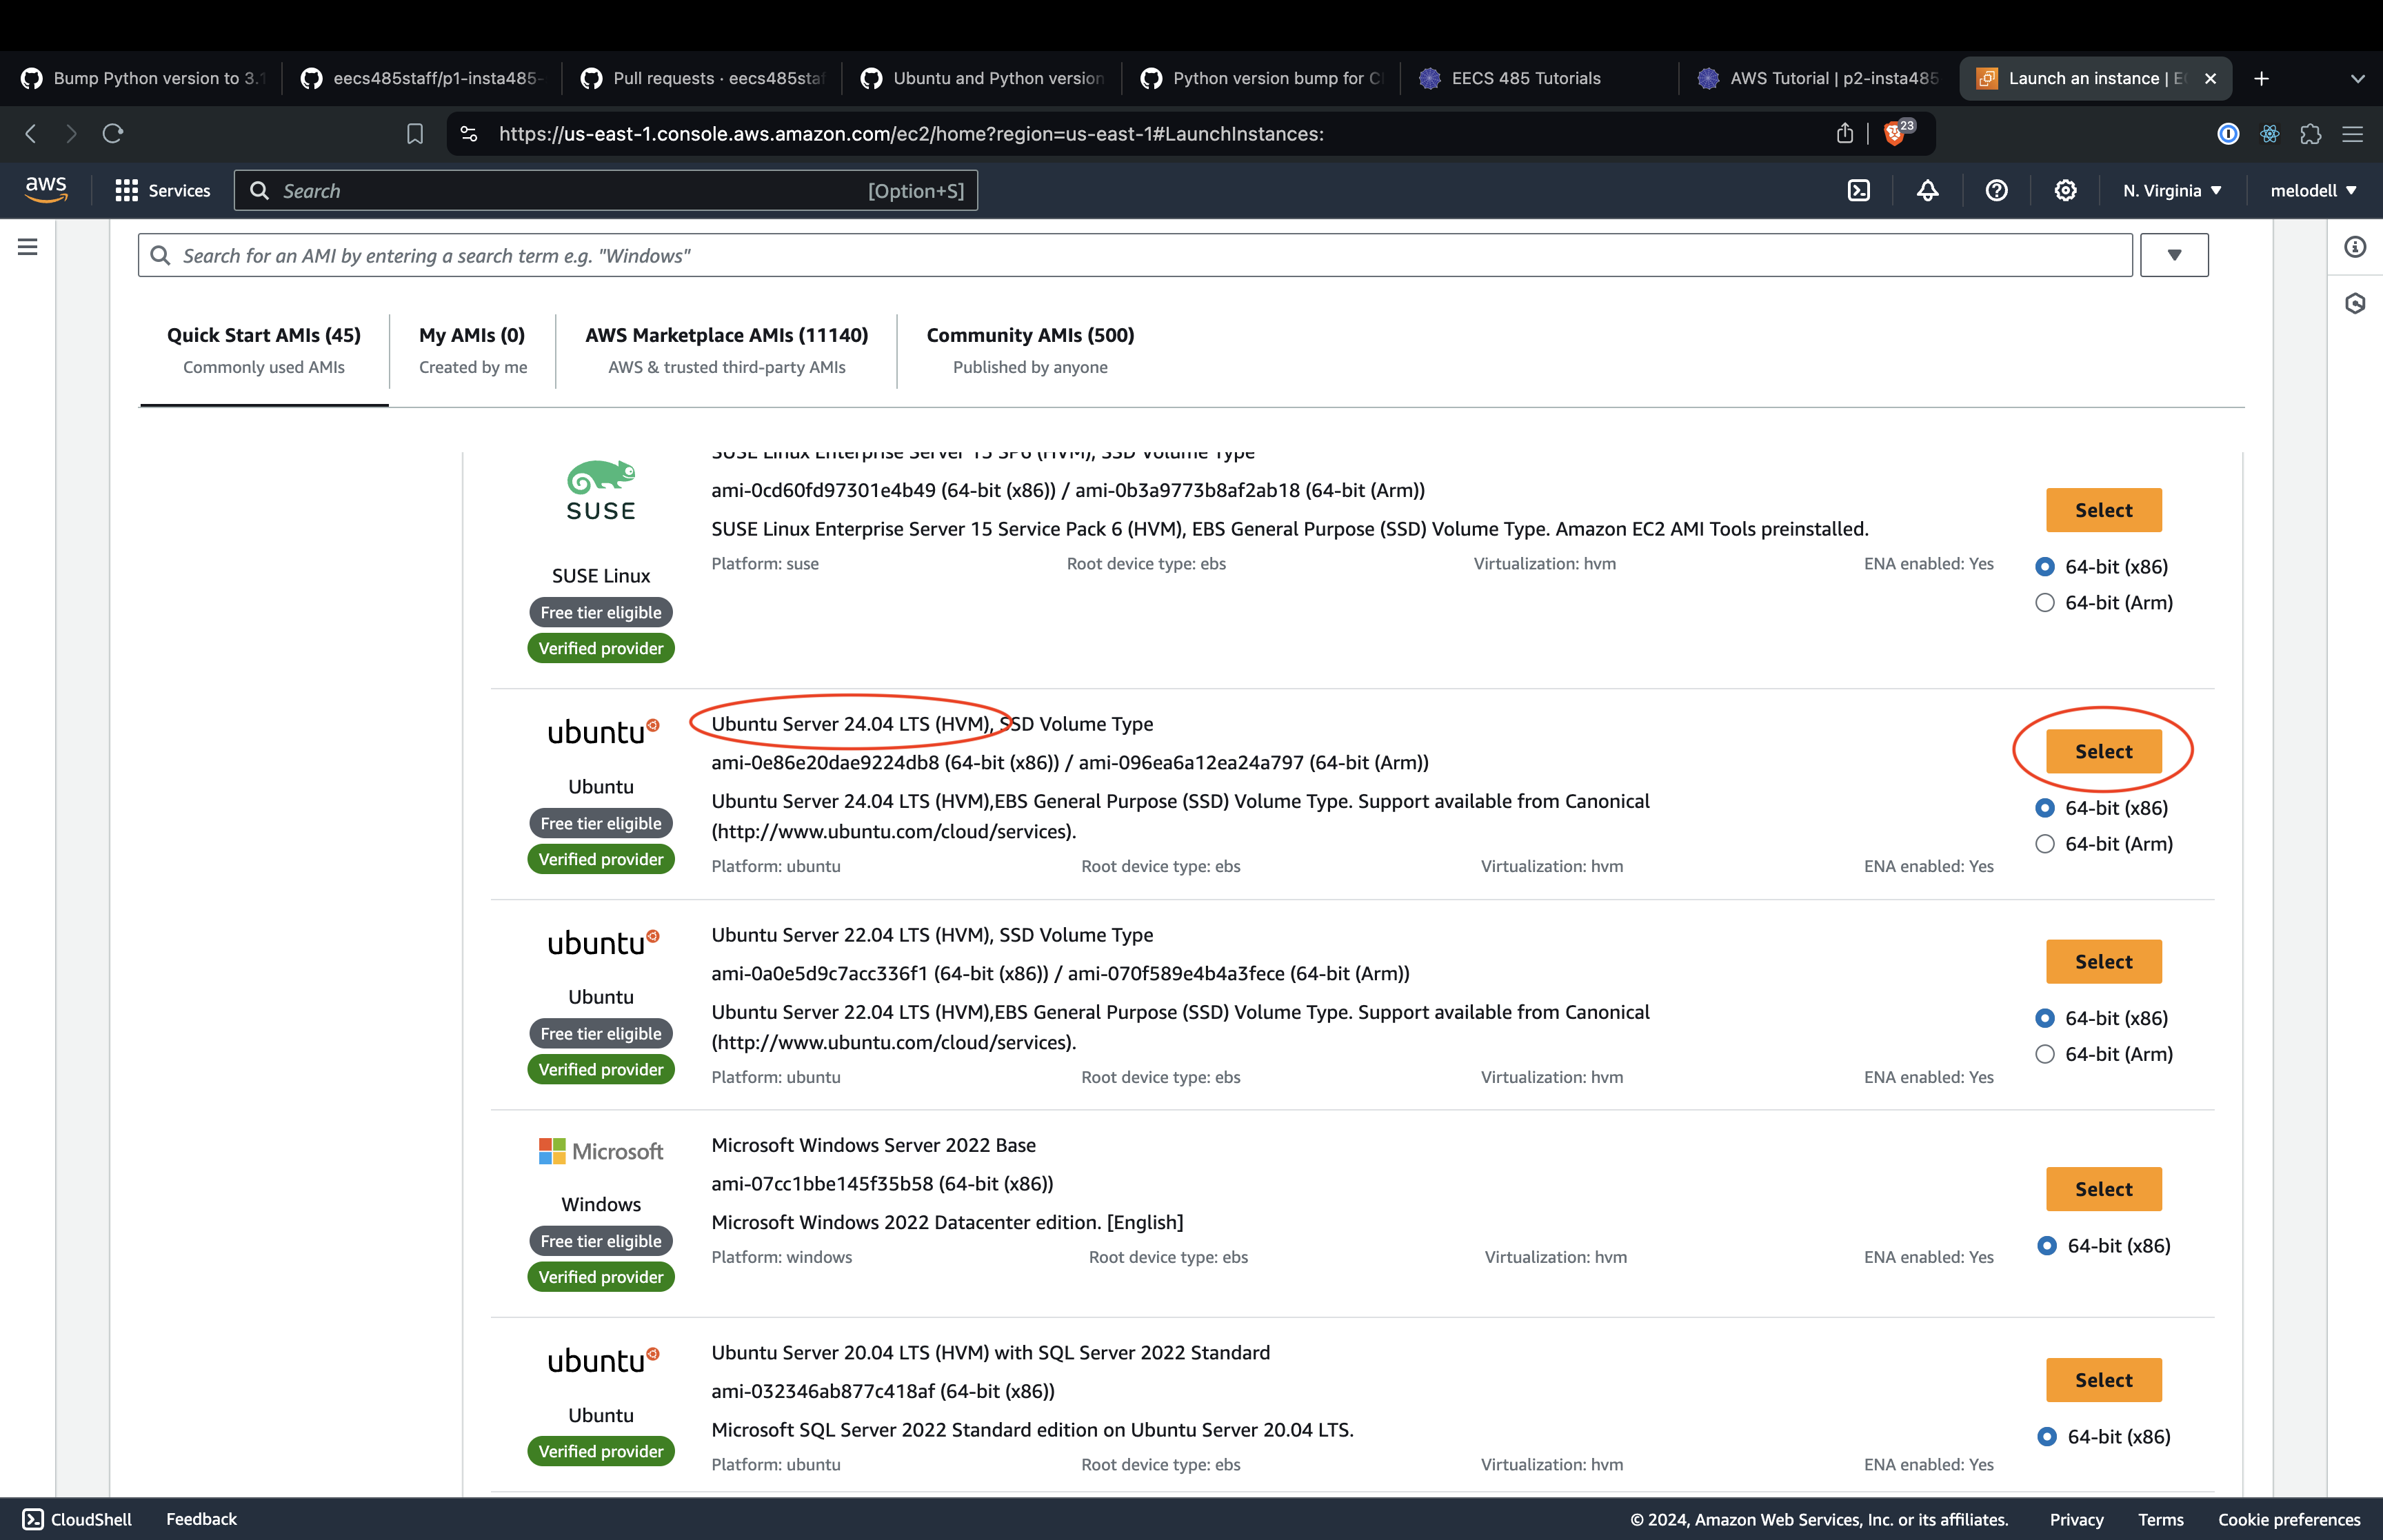Image resolution: width=2383 pixels, height=1540 pixels.
Task: Click Select for Microsoft Windows Server 2022
Action: coord(2103,1189)
